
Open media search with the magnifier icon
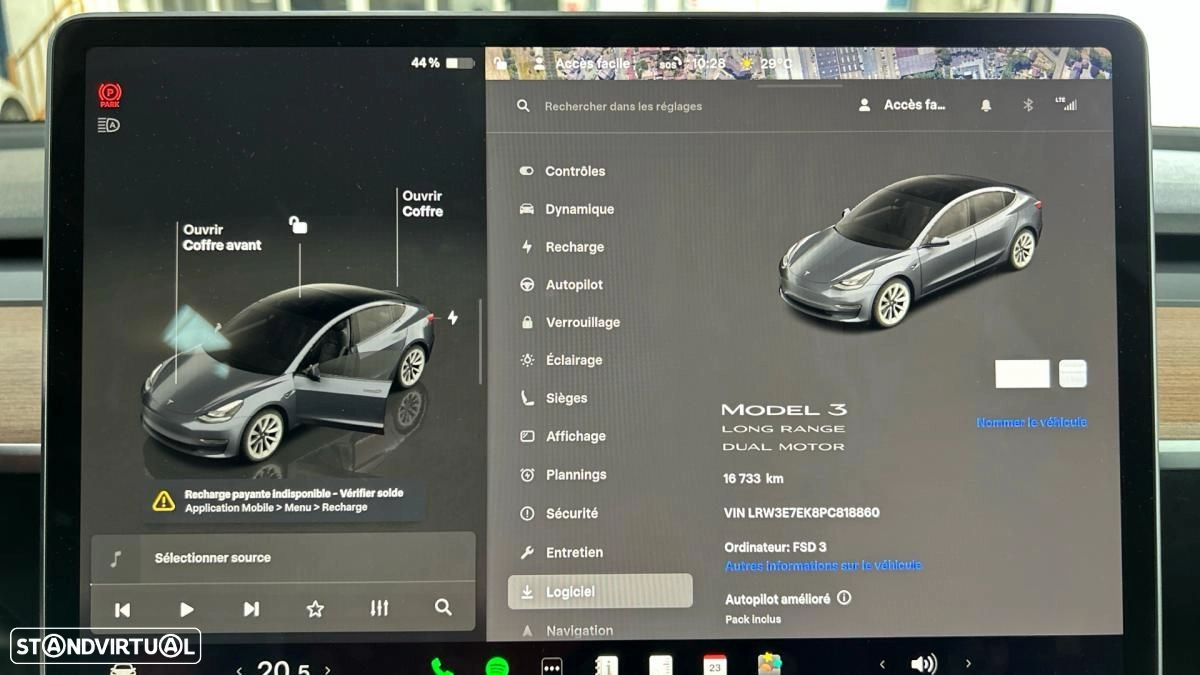click(x=443, y=608)
